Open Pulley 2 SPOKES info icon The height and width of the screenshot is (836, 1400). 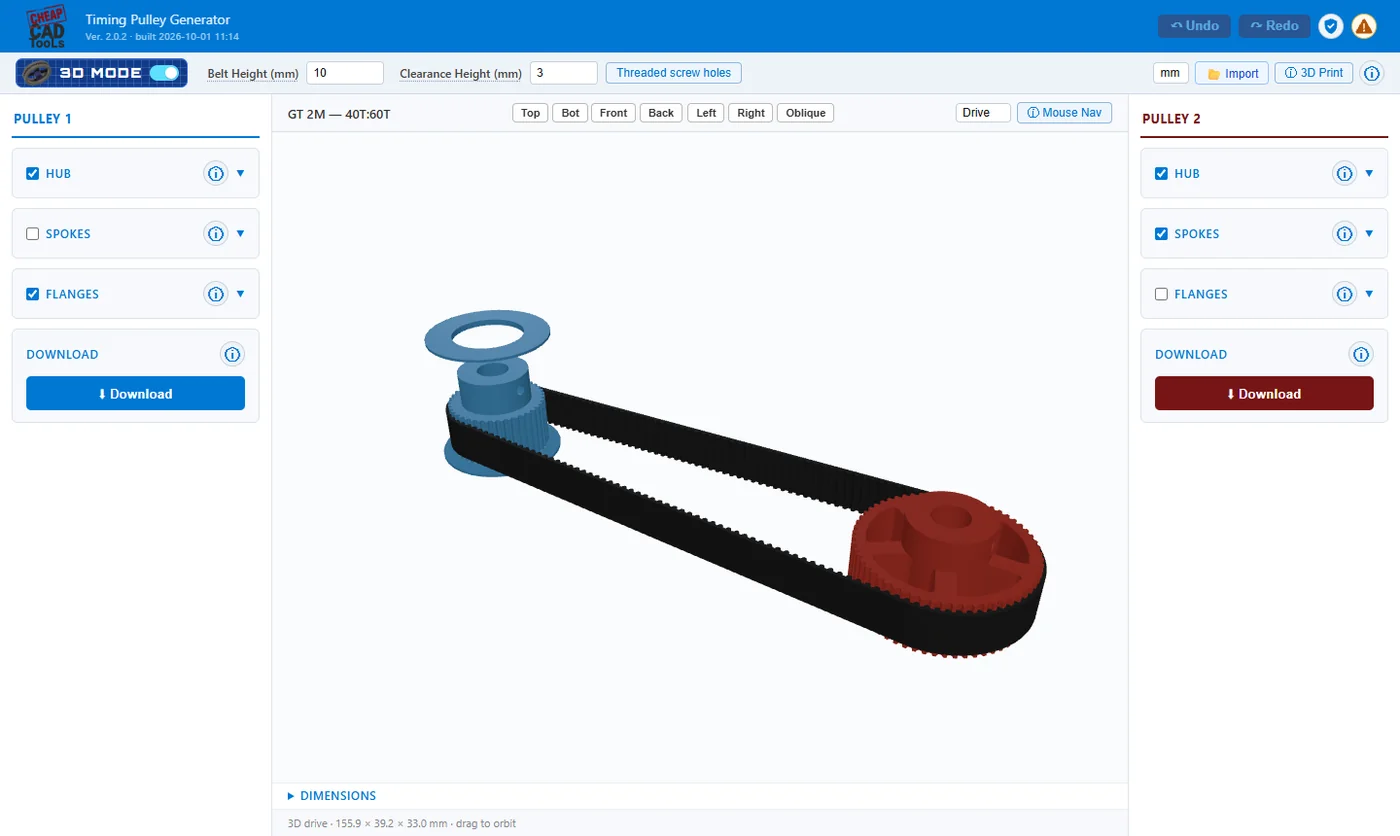point(1344,234)
